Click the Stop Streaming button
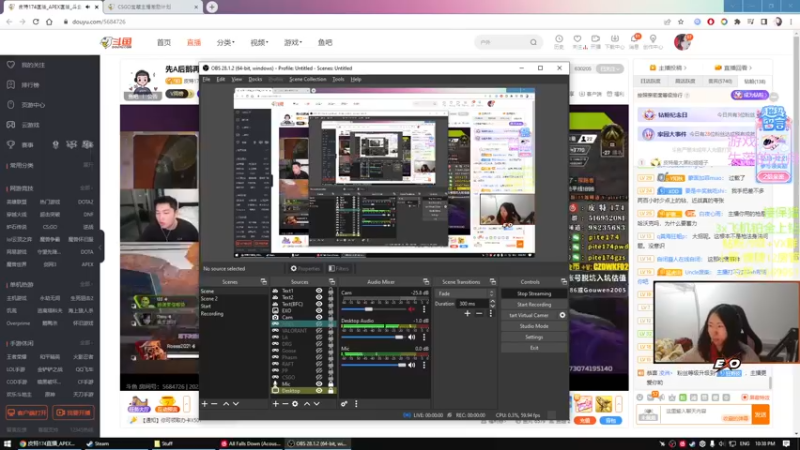800x450 pixels. 534,294
